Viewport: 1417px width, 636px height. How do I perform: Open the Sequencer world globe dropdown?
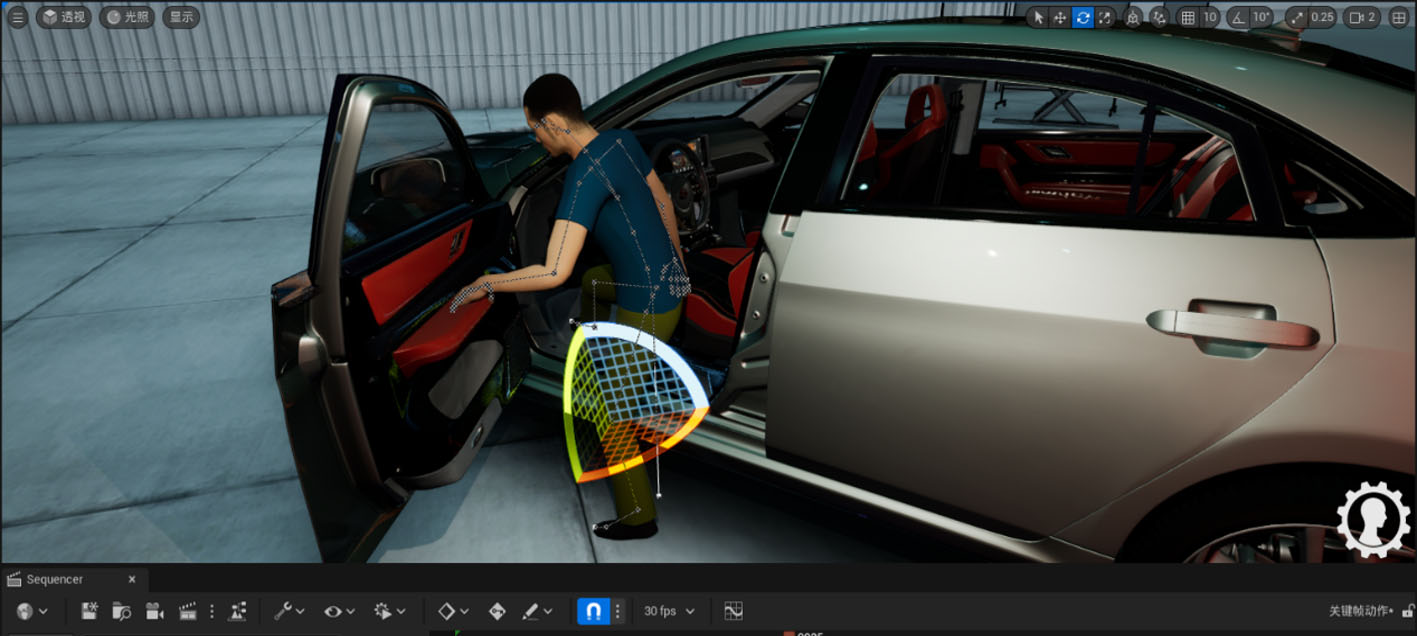point(32,611)
